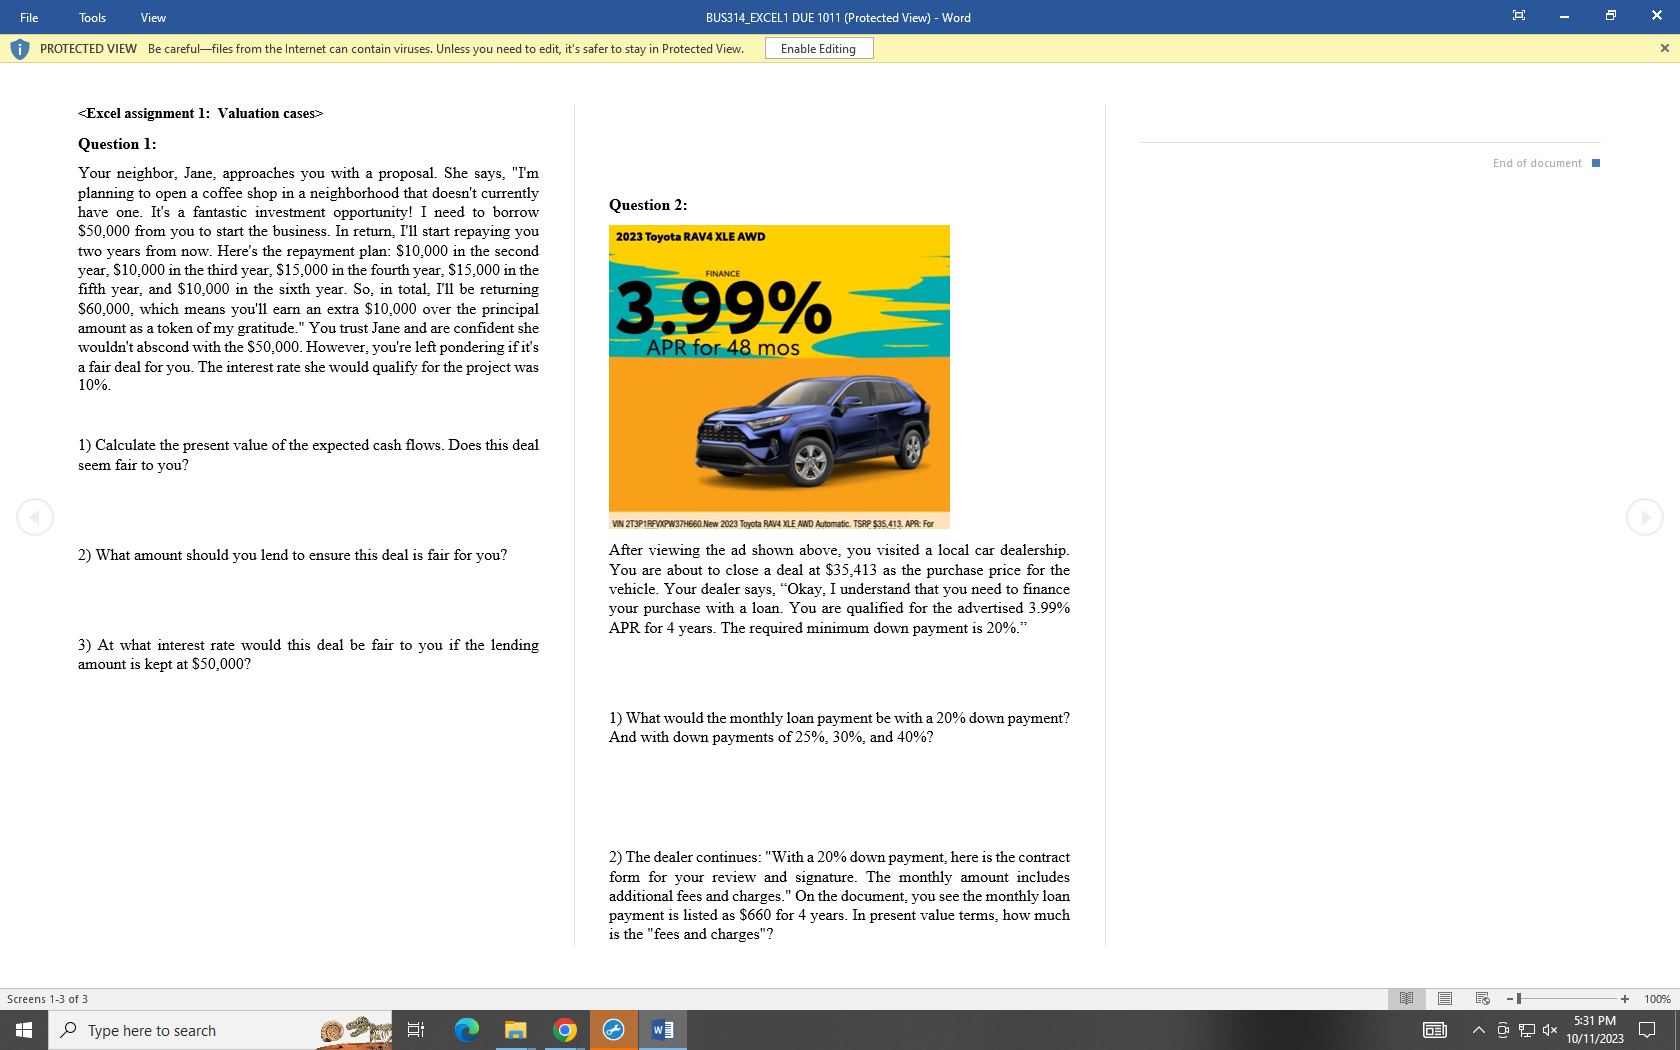Open the View menu
This screenshot has width=1680, height=1050.
[x=153, y=17]
